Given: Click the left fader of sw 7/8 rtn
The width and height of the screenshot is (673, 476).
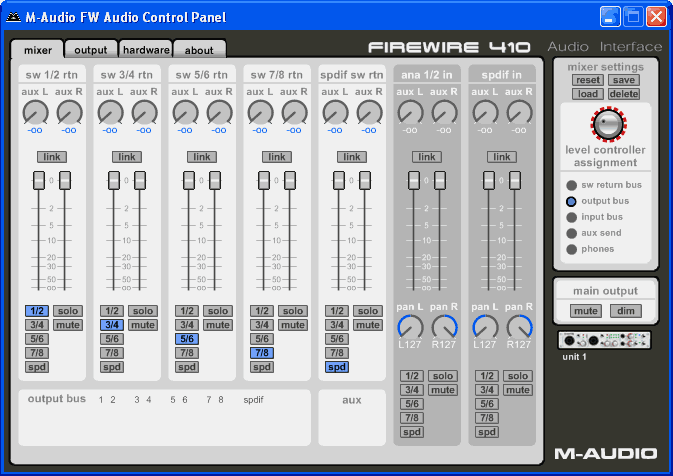Looking at the screenshot, I should (x=264, y=180).
